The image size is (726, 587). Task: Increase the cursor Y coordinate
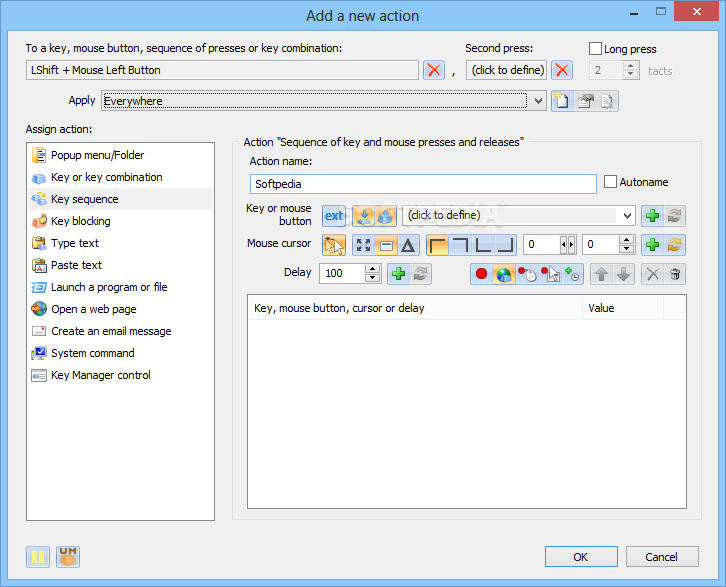[x=626, y=240]
